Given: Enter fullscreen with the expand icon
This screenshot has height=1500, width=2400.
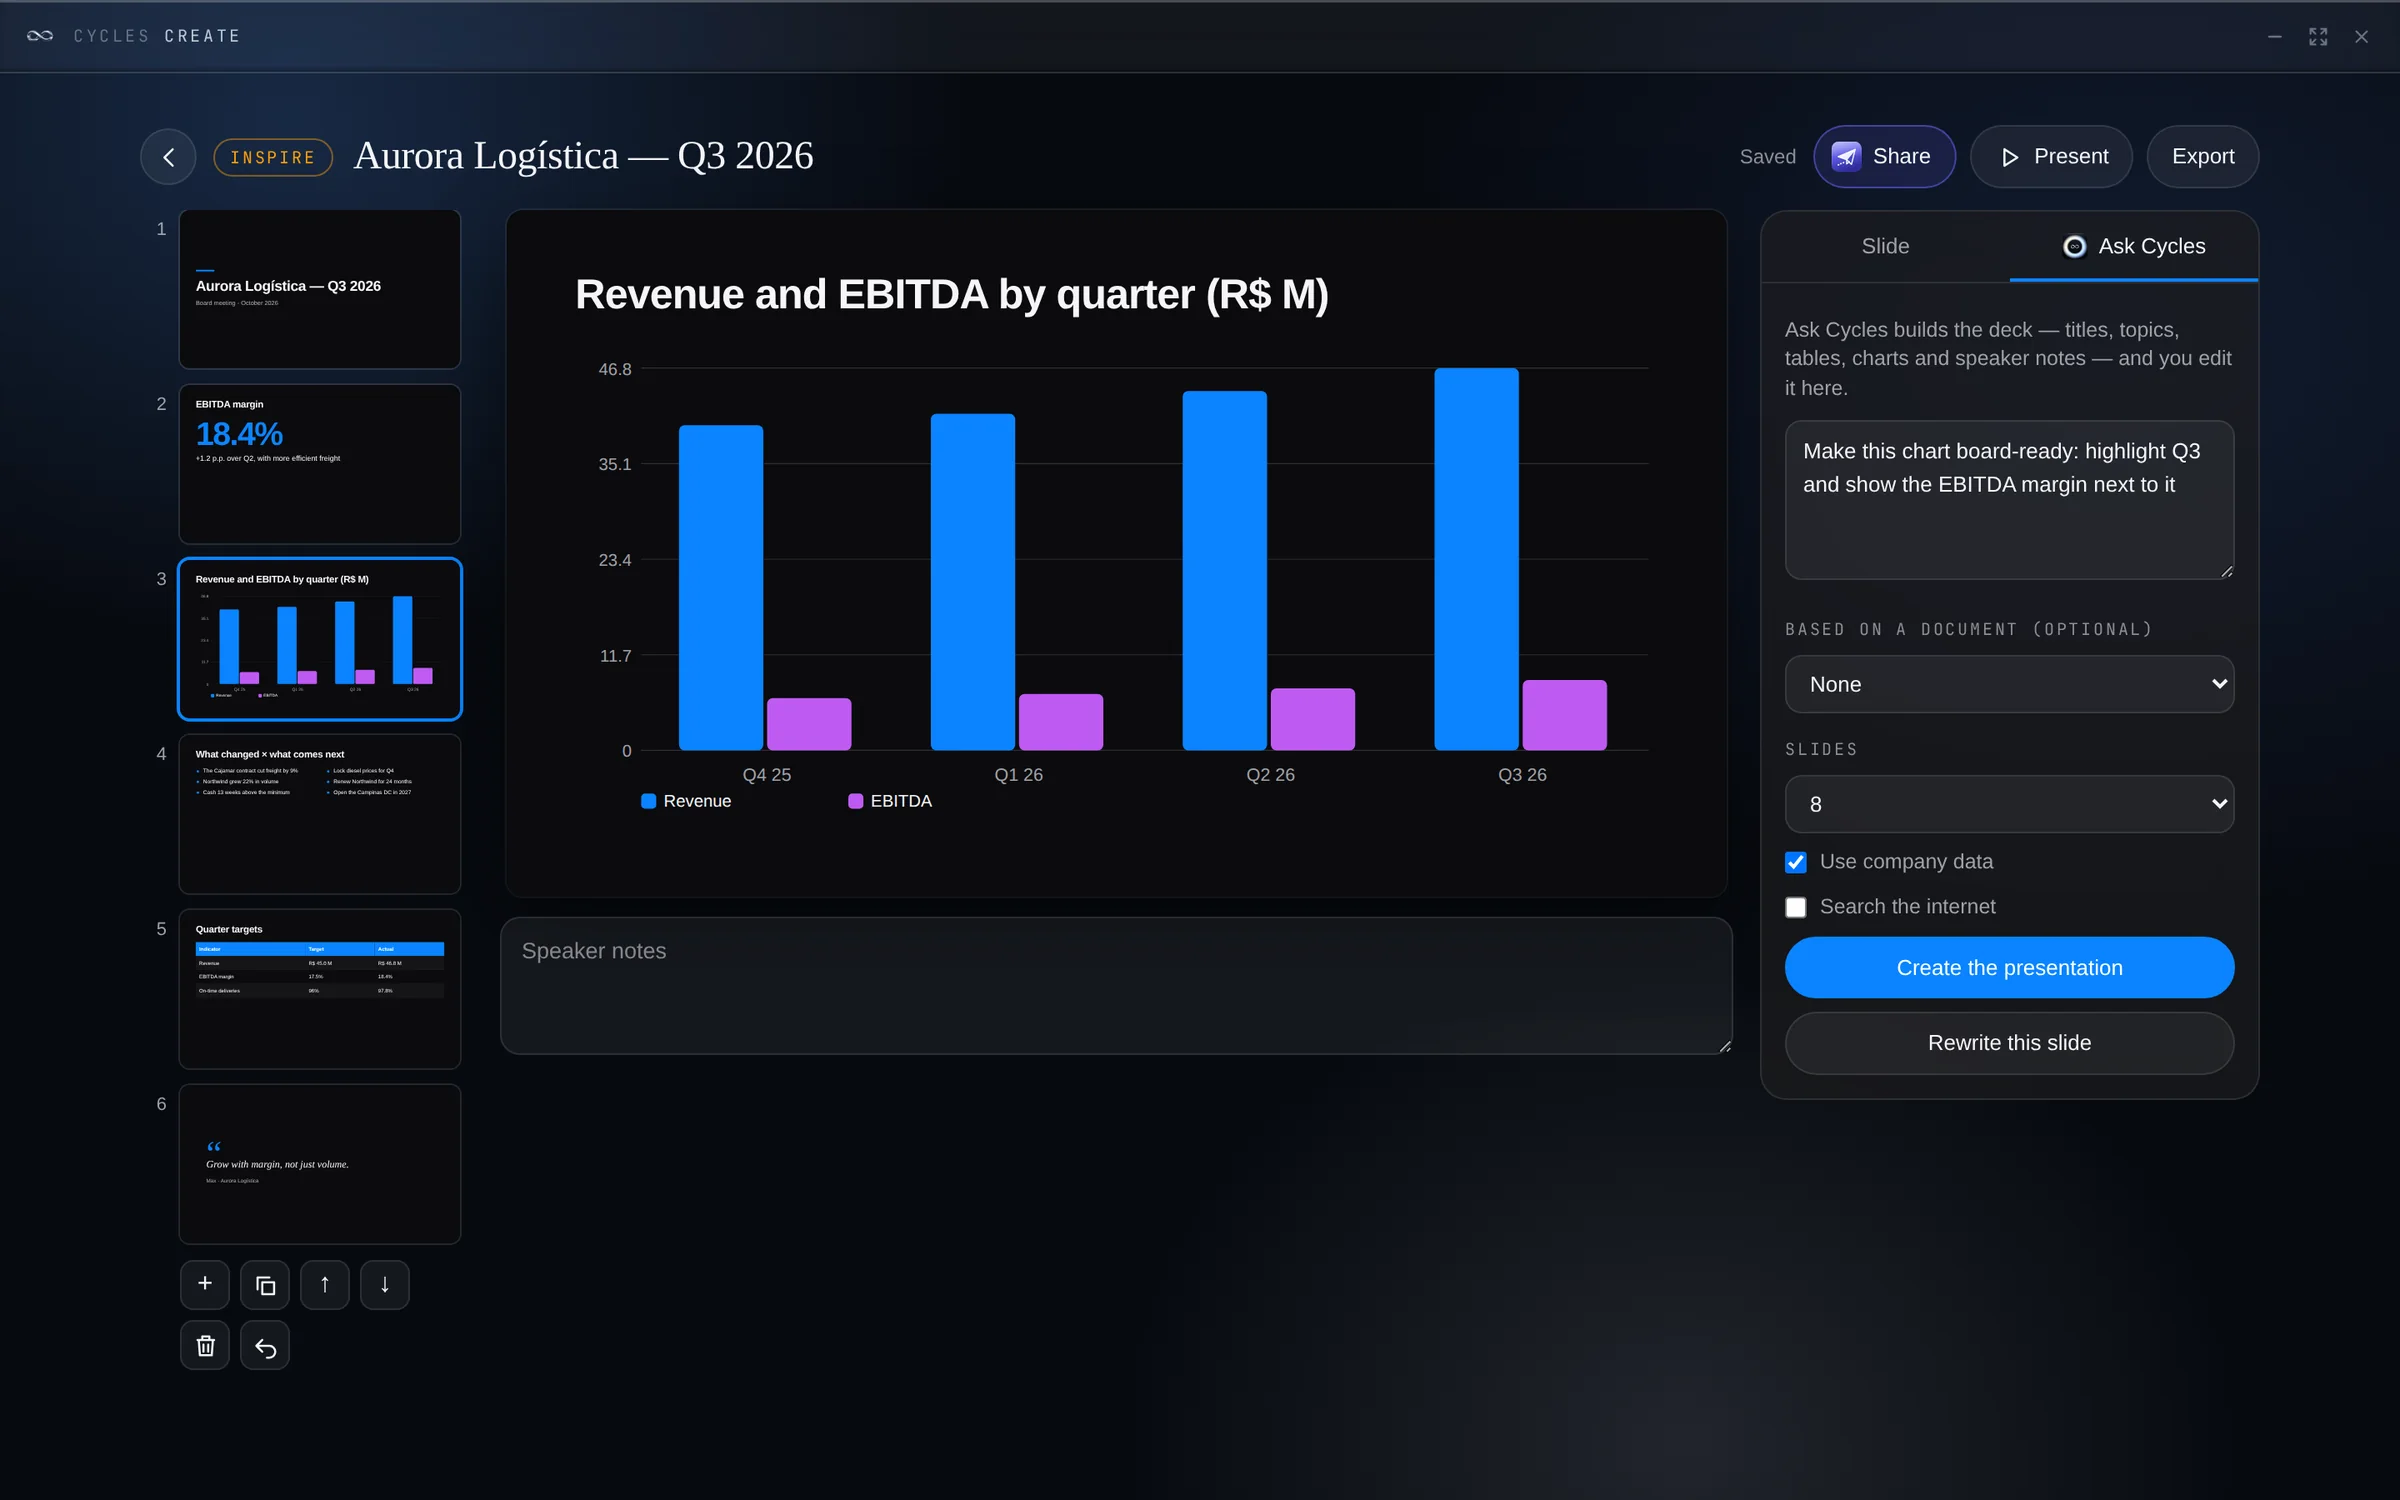Looking at the screenshot, I should point(2318,37).
